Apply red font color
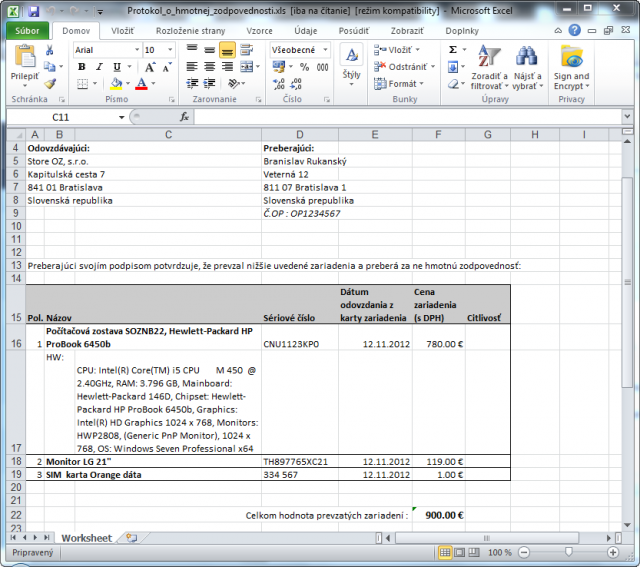 (x=141, y=84)
